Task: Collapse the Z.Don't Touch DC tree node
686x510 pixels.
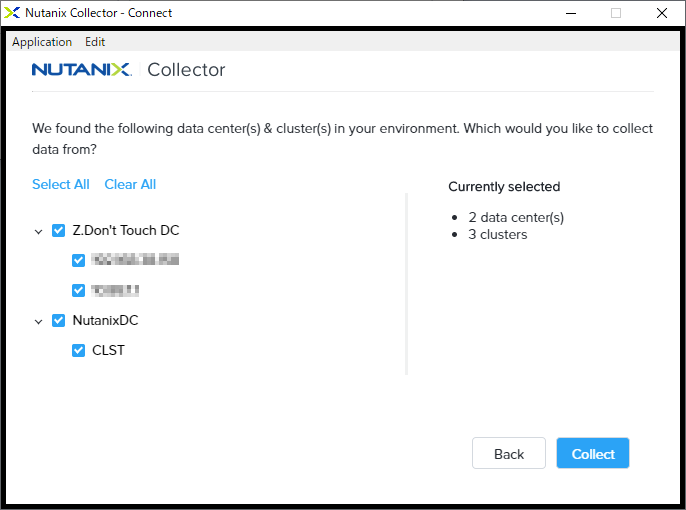Action: [x=38, y=231]
